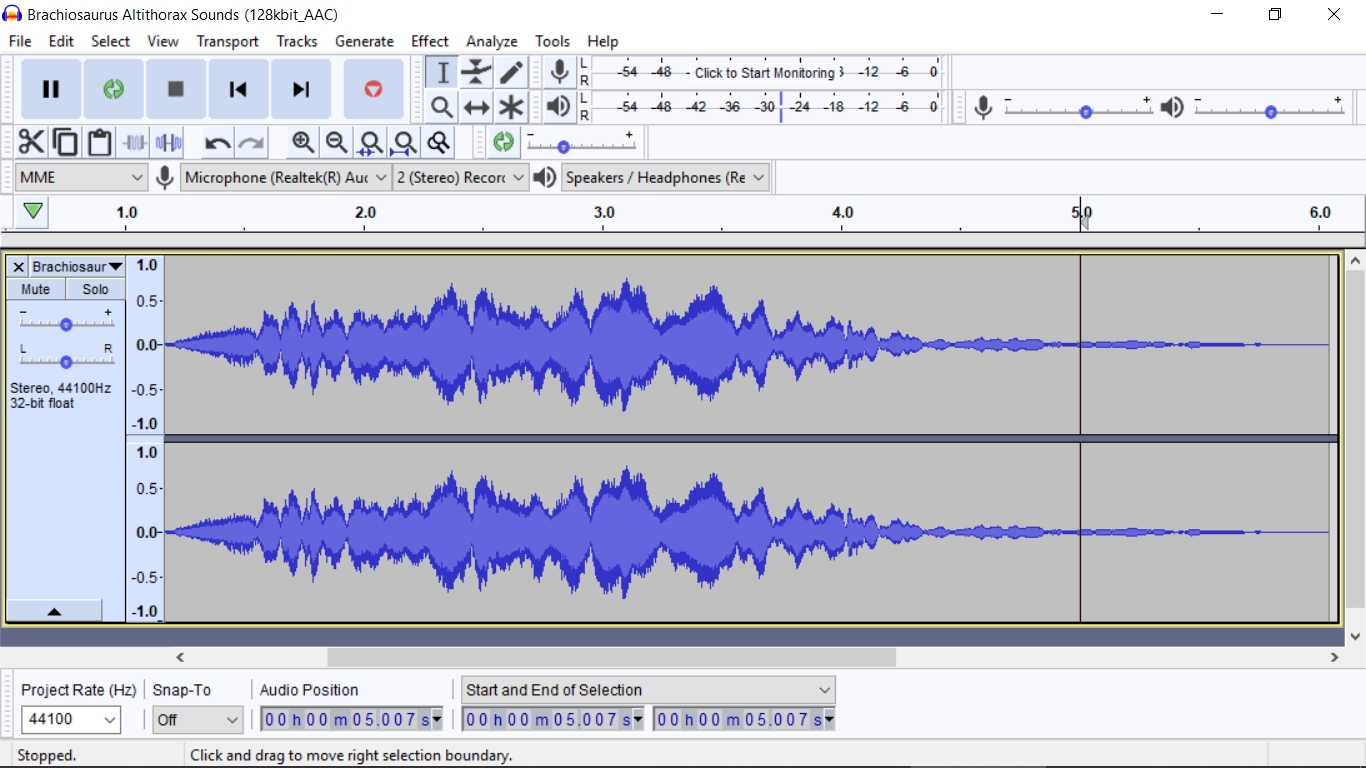Select the Zoom (magnifier) tool
1366x768 pixels.
442,107
